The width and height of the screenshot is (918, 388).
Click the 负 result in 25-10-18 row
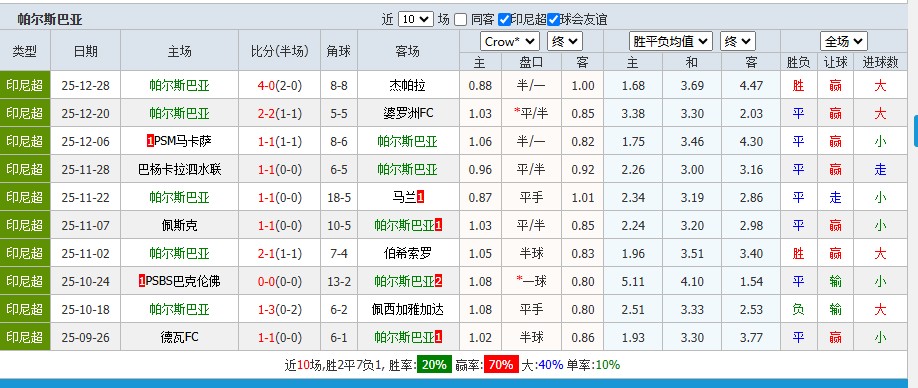798,309
